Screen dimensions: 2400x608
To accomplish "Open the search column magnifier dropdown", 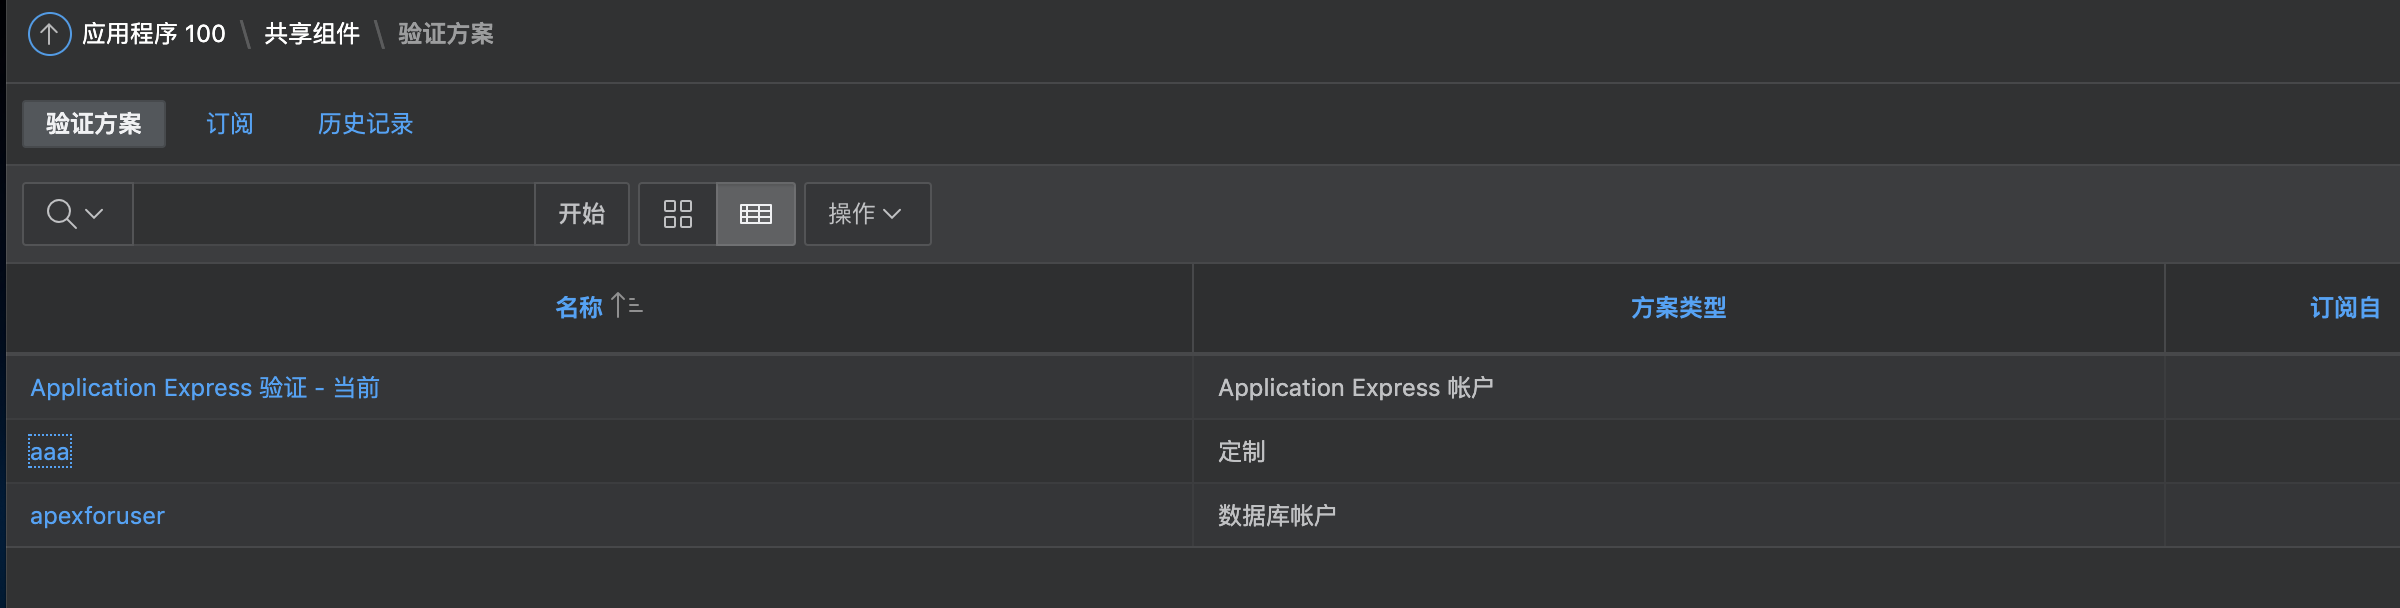I will (76, 214).
